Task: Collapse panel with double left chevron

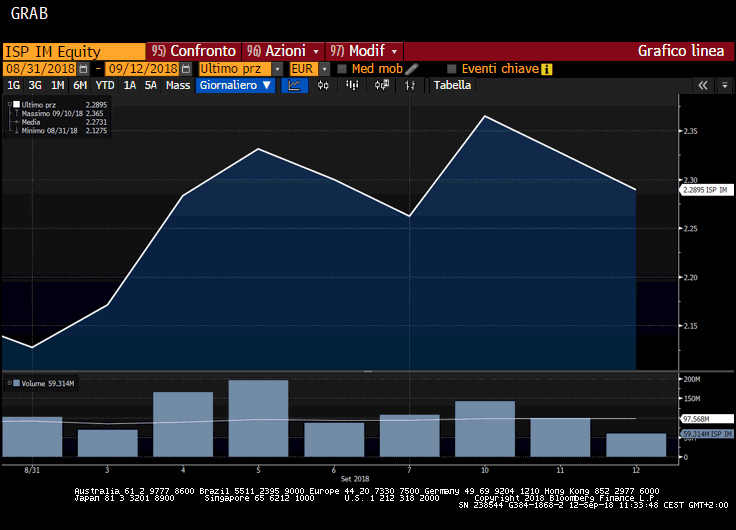Action: [702, 86]
